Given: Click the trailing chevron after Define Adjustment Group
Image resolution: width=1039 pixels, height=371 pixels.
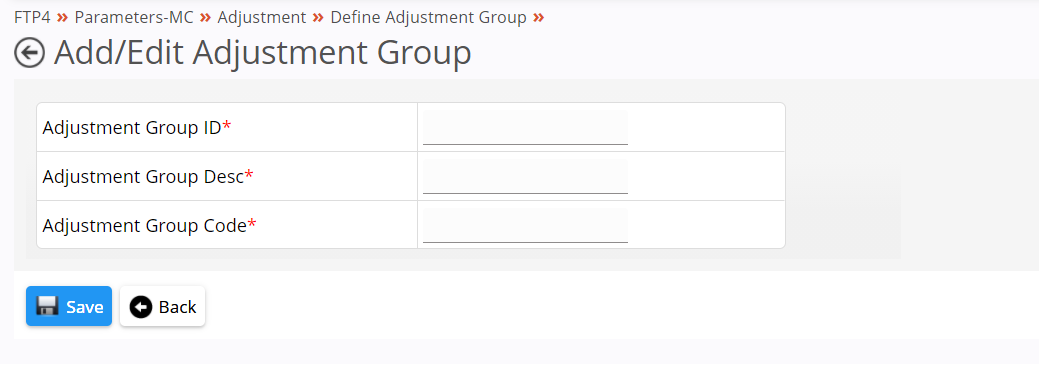Looking at the screenshot, I should (x=539, y=17).
